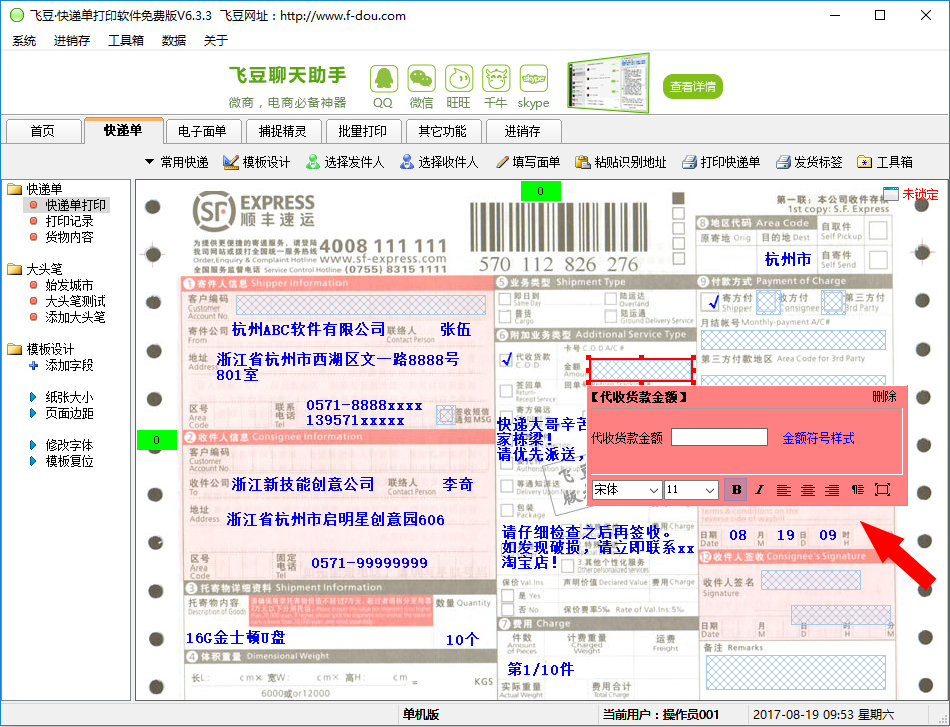This screenshot has width=950, height=727.
Task: Select the 客户编码 hatched field under Shipper
Action: 360,305
